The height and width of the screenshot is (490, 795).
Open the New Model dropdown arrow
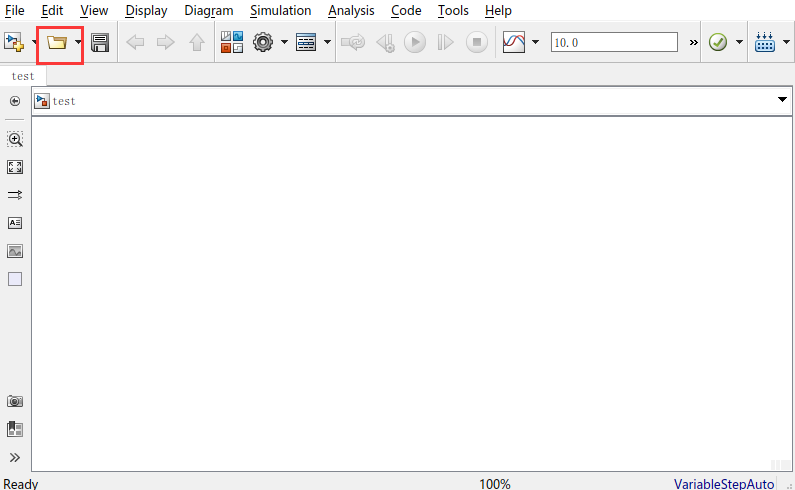tap(34, 42)
